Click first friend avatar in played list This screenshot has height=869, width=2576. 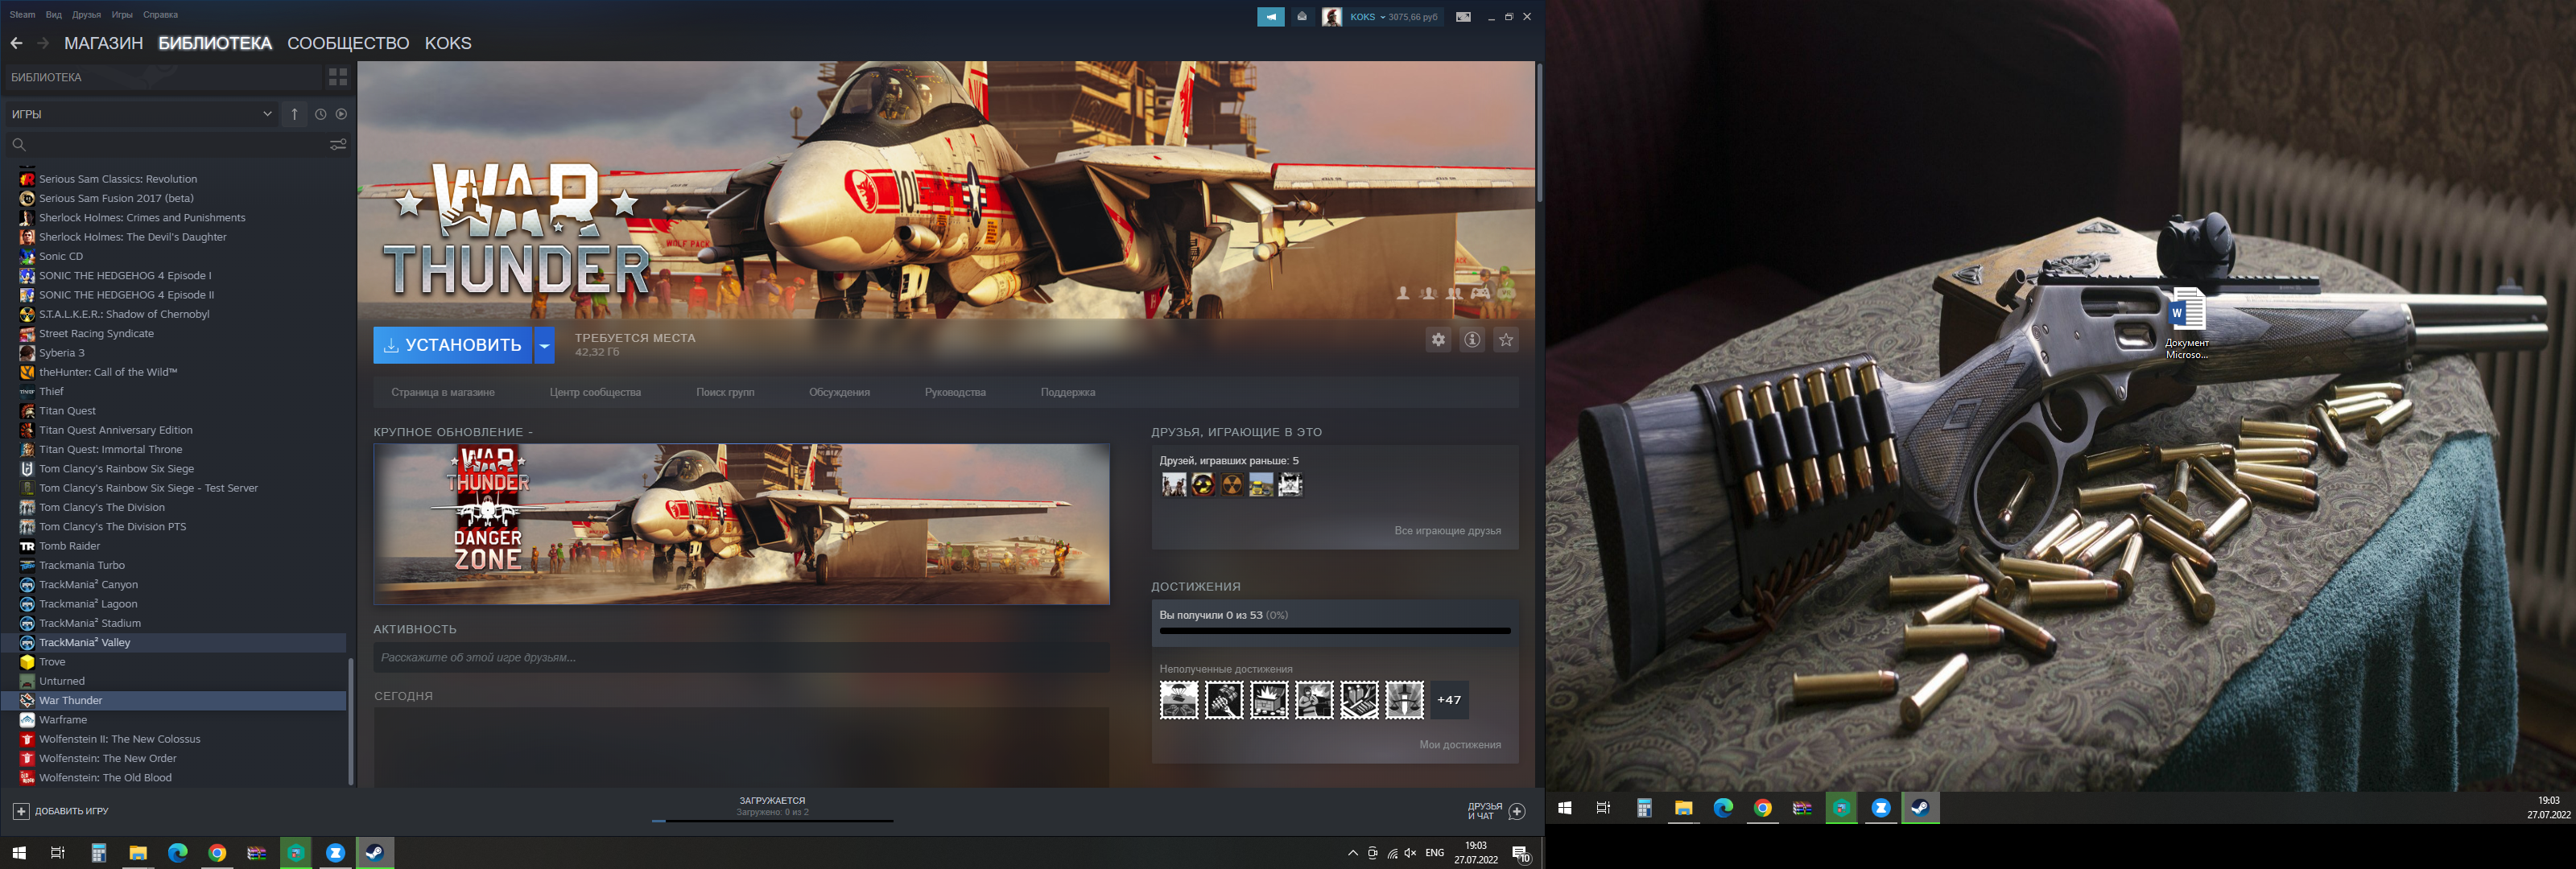coord(1174,485)
